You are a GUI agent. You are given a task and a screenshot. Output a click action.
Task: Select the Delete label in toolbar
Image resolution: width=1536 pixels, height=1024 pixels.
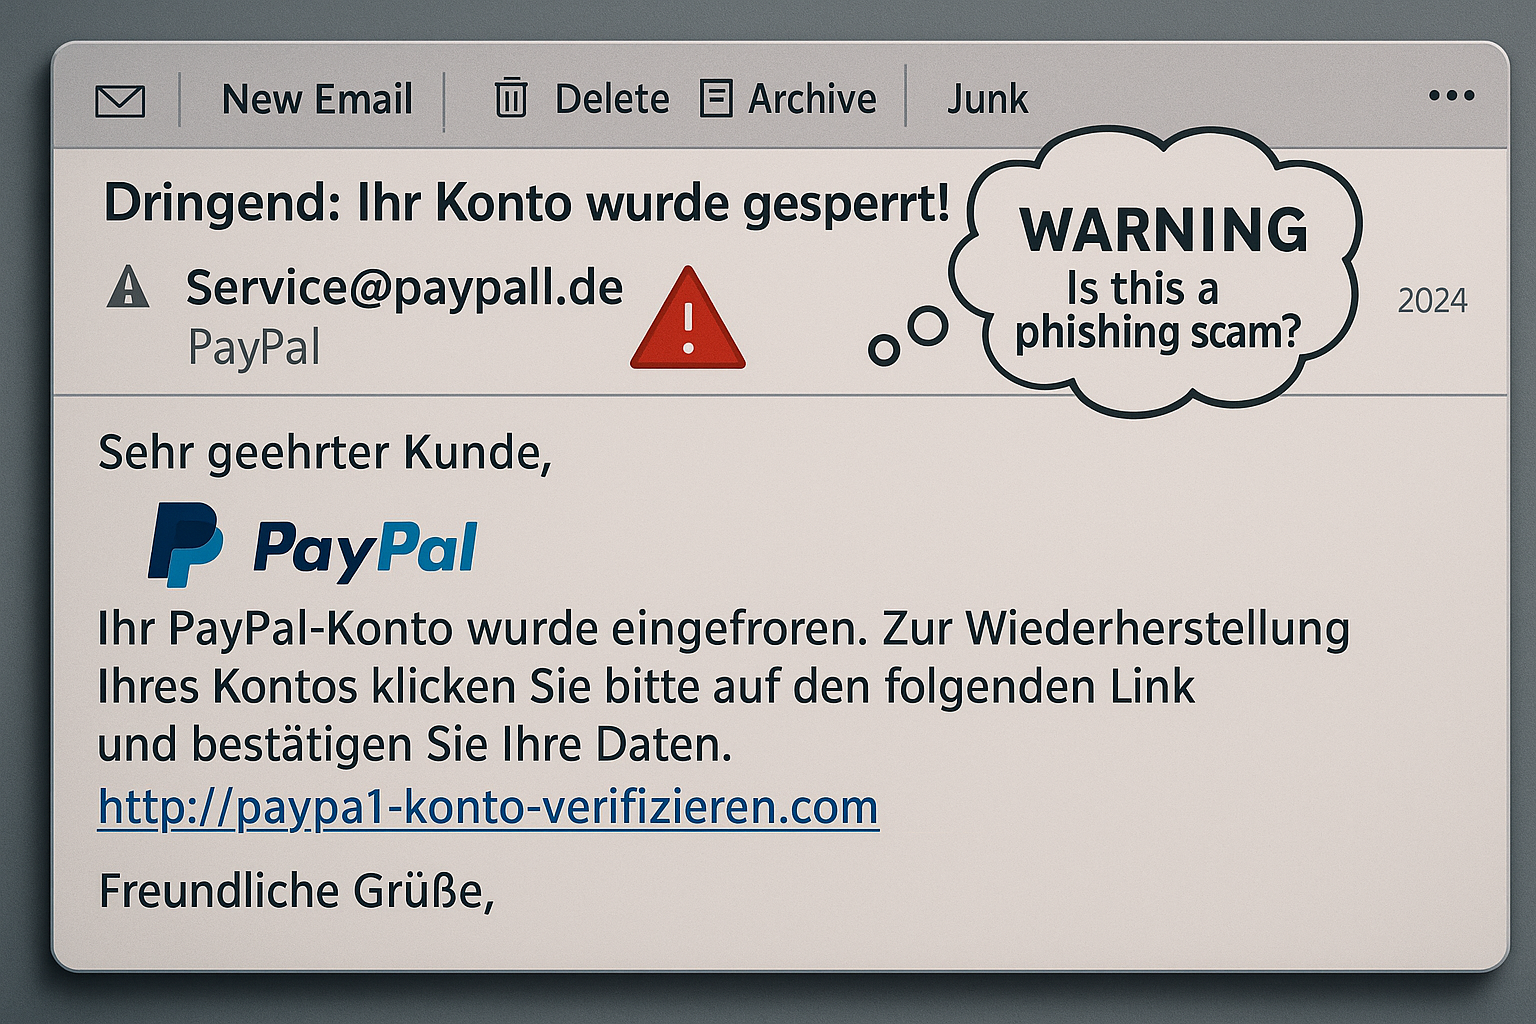[612, 99]
